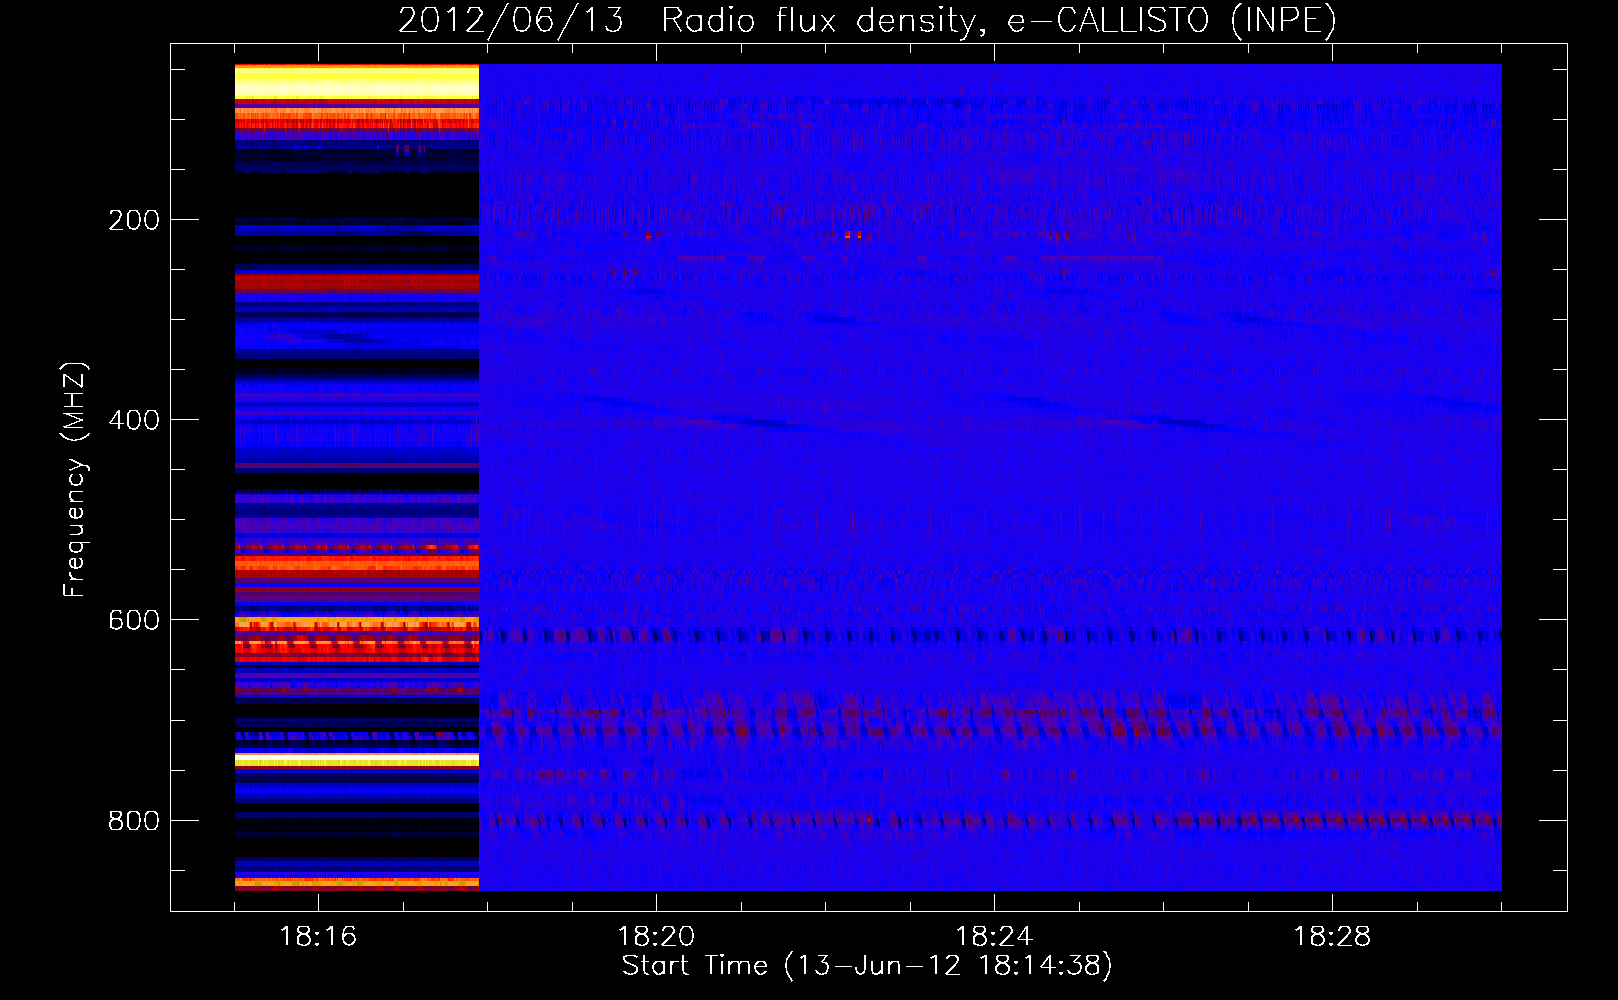This screenshot has width=1618, height=1000.
Task: Click the dark red band near 260 MHz
Action: 357,283
